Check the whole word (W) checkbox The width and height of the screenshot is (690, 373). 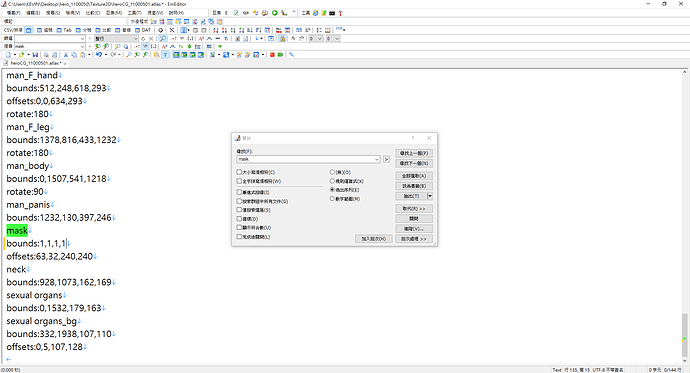(239, 181)
